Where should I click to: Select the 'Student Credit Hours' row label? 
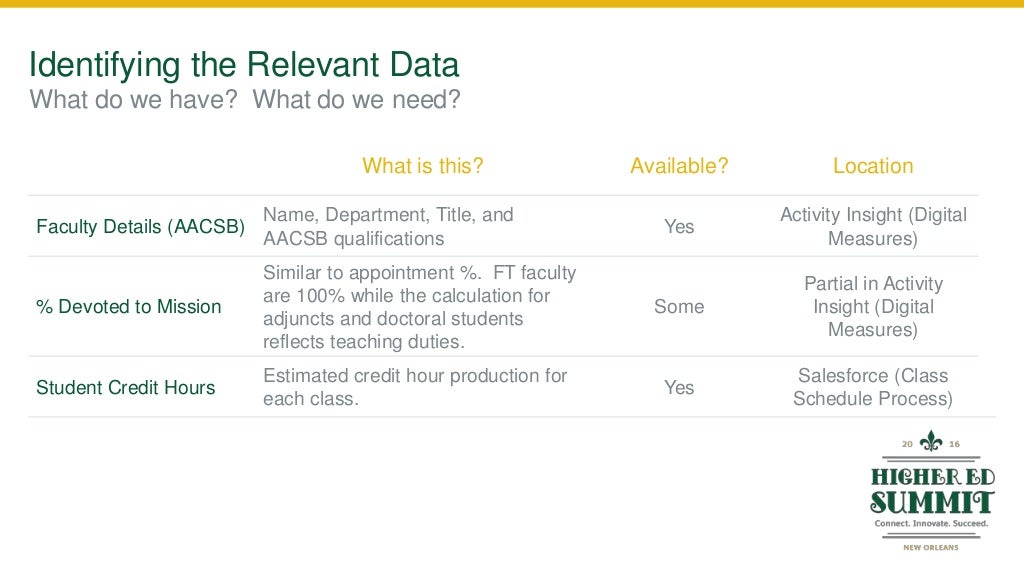pyautogui.click(x=126, y=387)
